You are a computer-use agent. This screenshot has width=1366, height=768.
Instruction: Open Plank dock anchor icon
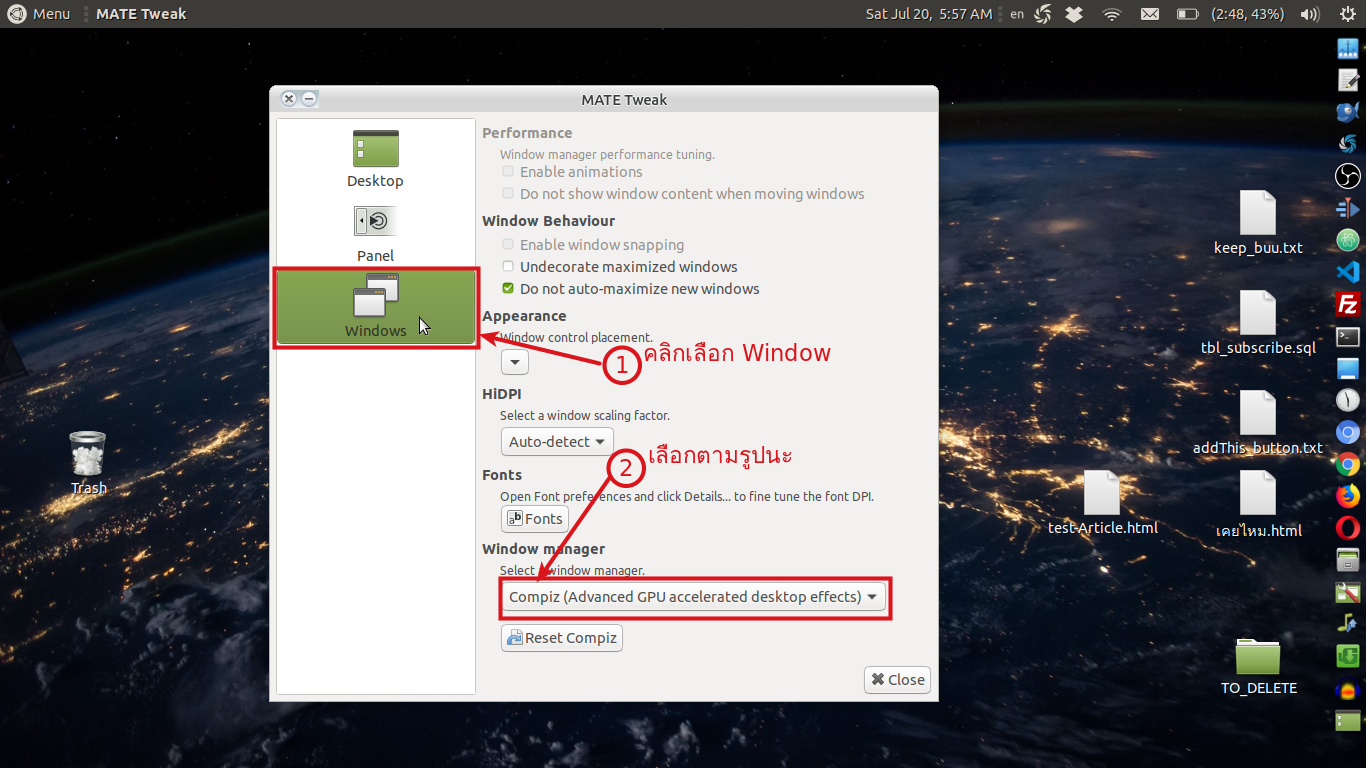tap(1347, 48)
